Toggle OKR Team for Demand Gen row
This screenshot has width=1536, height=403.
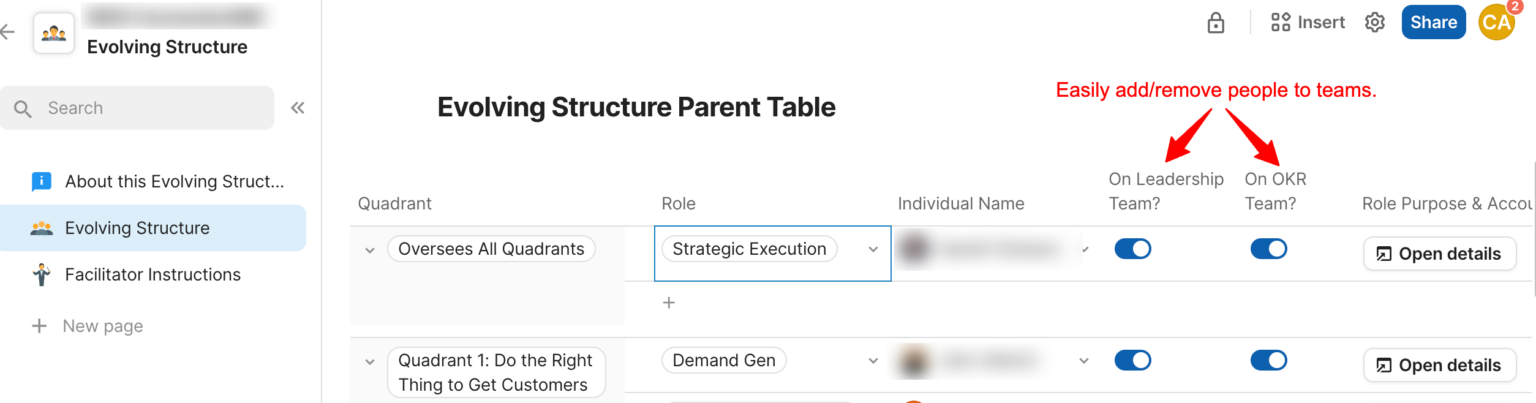(x=1268, y=360)
